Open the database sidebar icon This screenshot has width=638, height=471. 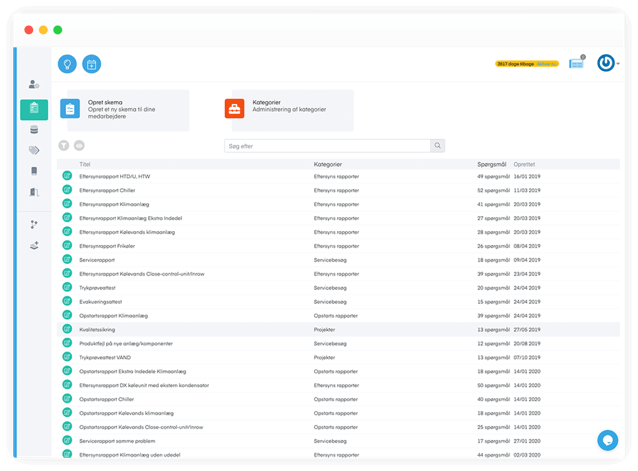(x=34, y=129)
